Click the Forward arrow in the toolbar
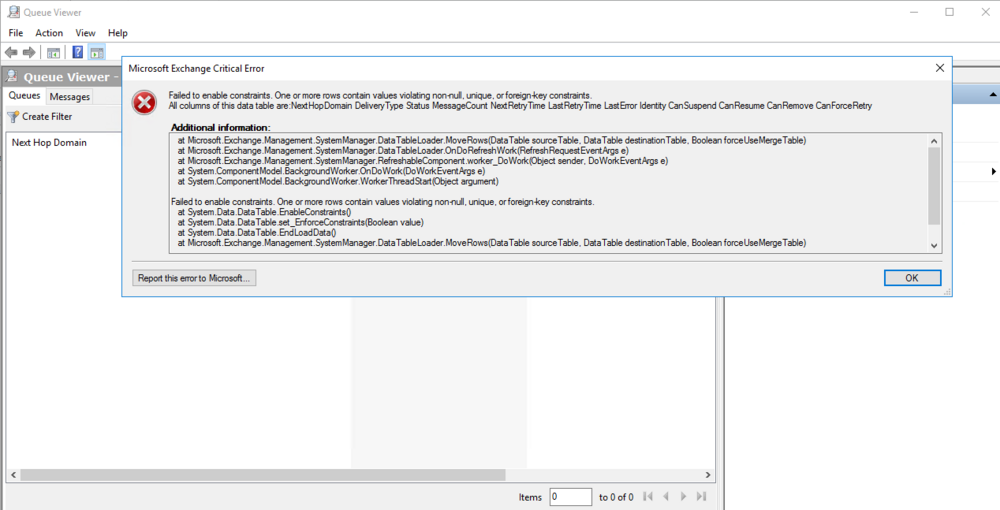The image size is (1000, 510). (x=29, y=52)
